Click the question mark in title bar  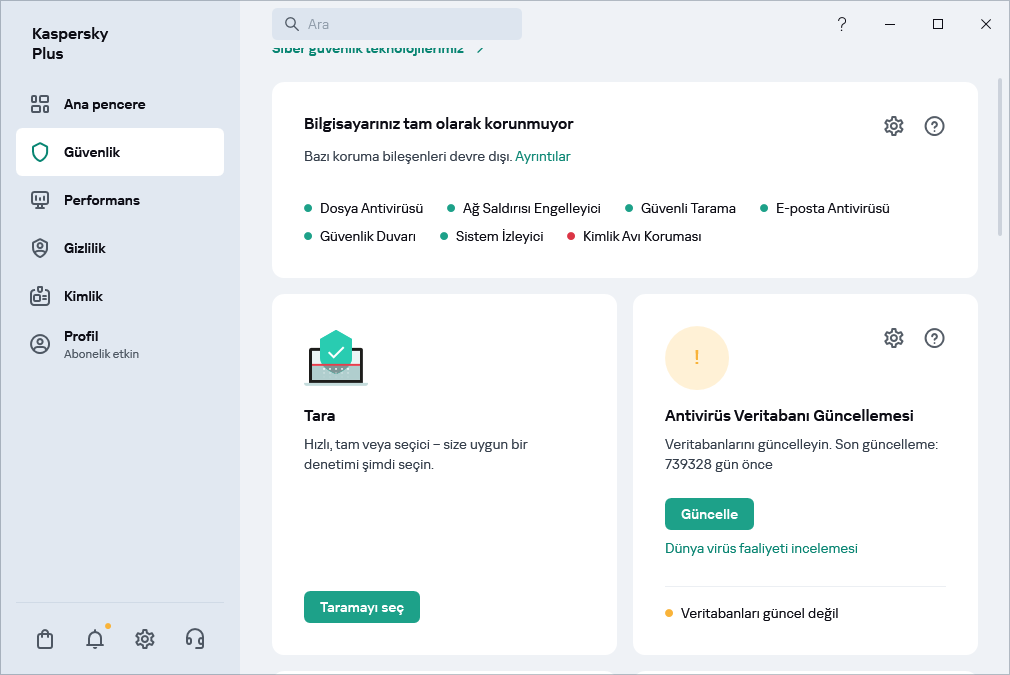pos(842,24)
